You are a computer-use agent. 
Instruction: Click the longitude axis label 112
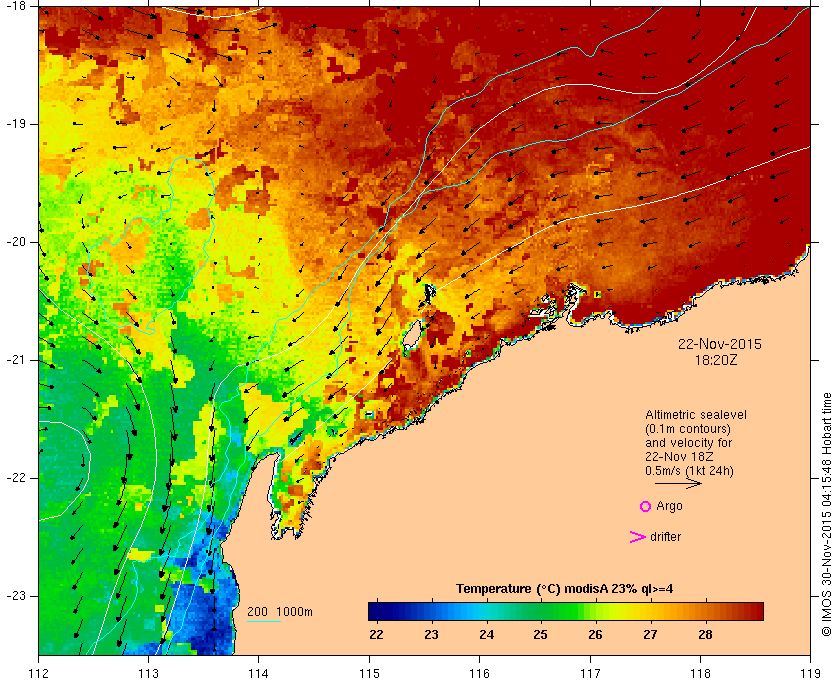coord(39,673)
